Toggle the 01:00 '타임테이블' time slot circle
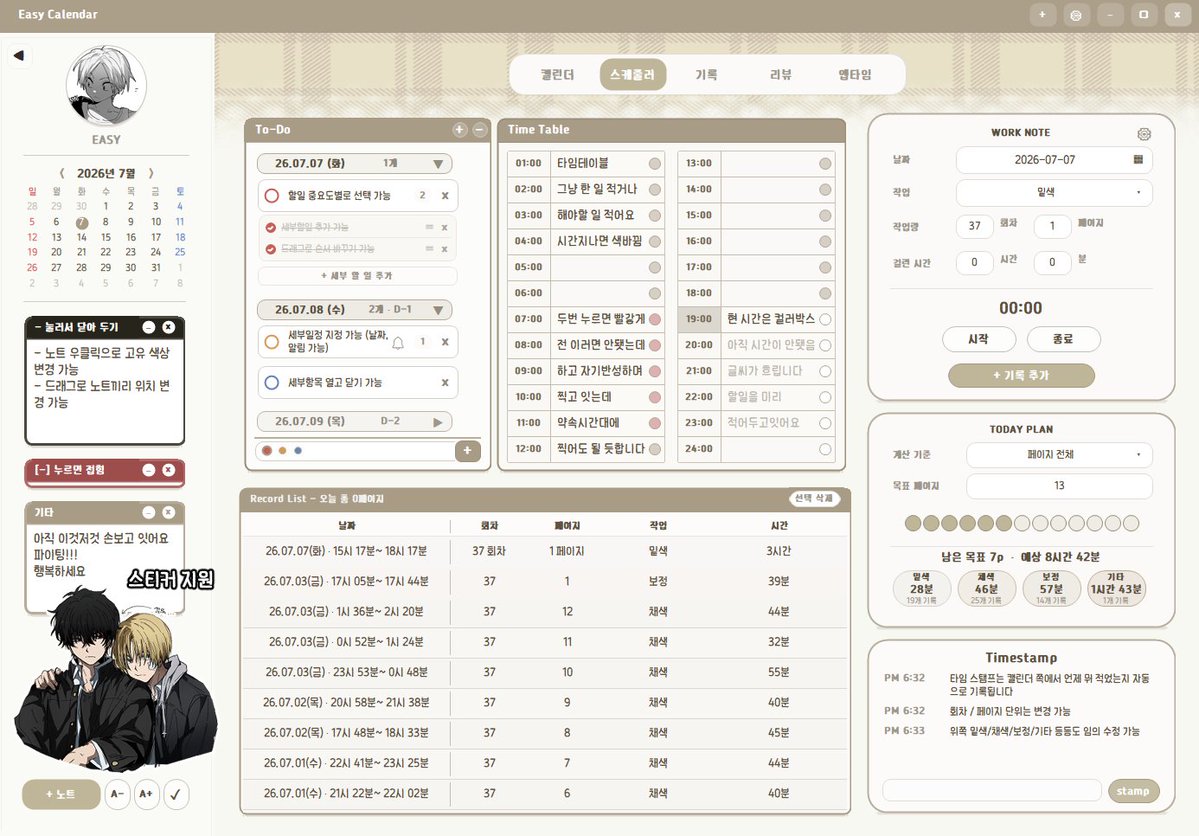Image resolution: width=1199 pixels, height=836 pixels. (655, 164)
